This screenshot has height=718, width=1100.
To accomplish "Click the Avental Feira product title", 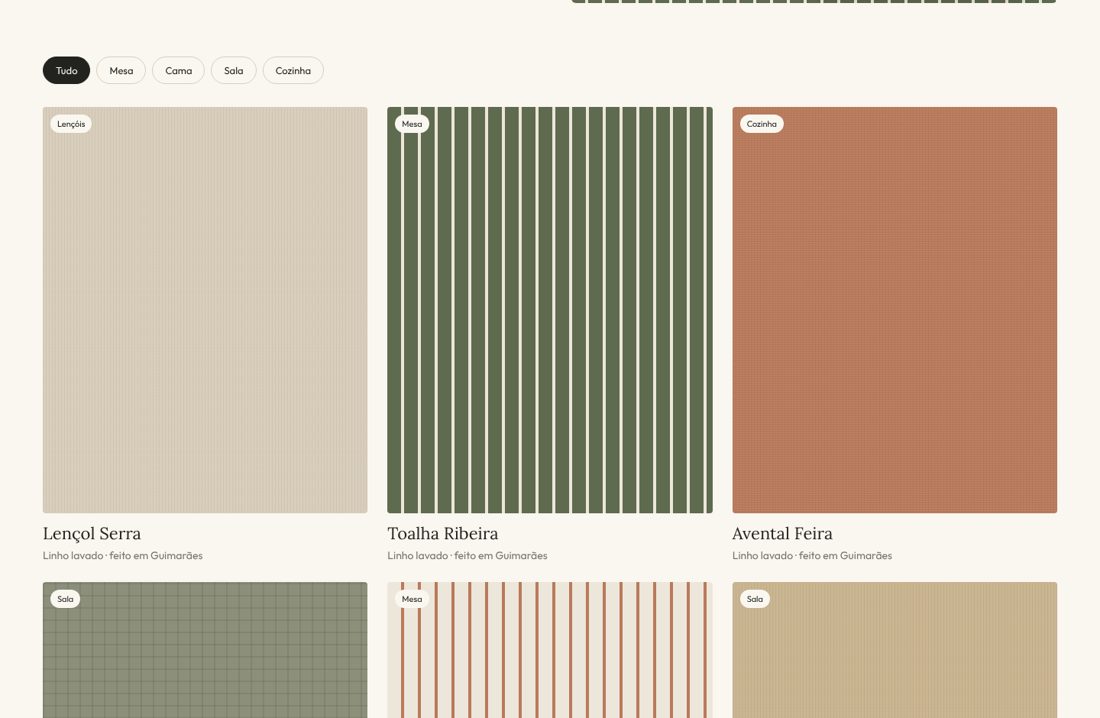I will 782,533.
